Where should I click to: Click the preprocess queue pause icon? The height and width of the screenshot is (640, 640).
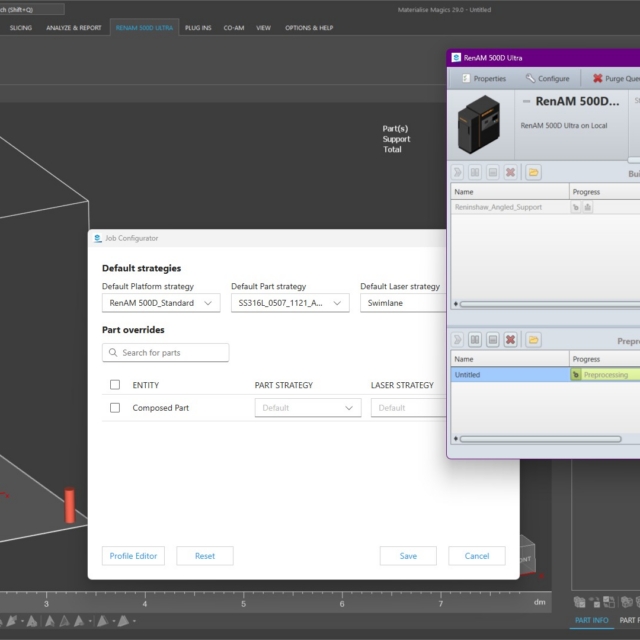475,340
